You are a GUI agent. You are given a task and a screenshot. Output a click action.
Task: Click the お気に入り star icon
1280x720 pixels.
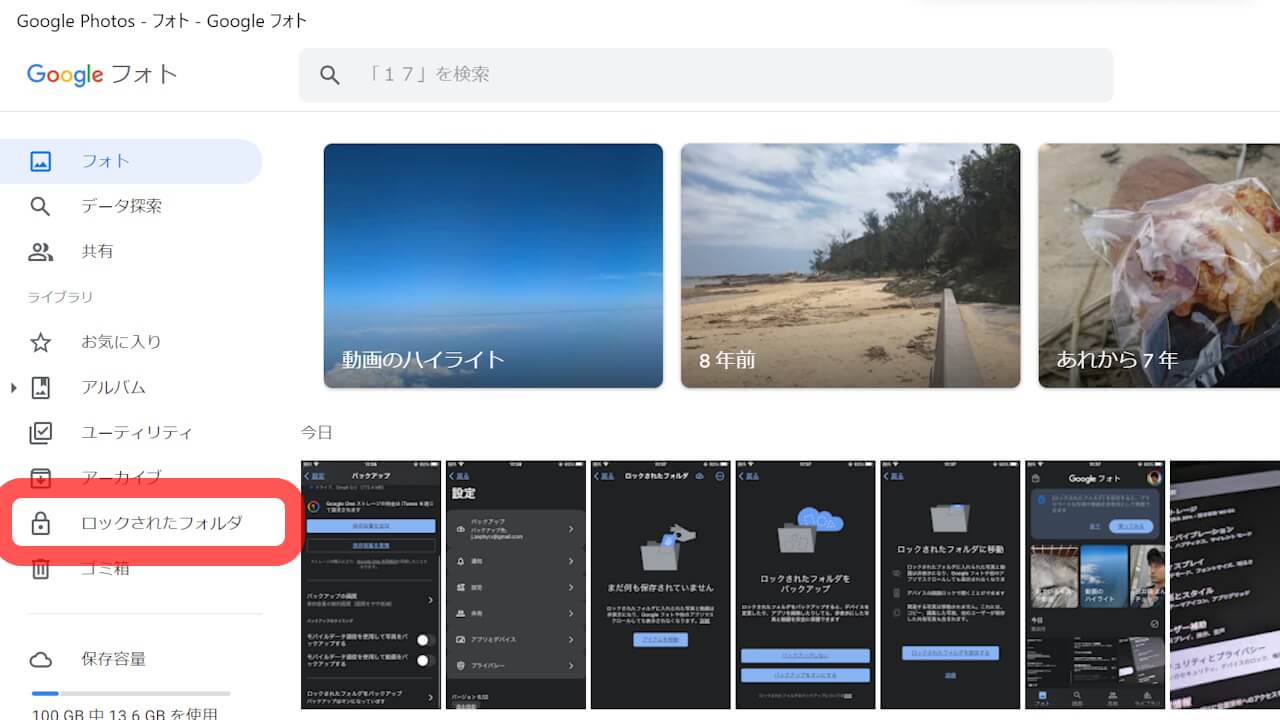[40, 341]
